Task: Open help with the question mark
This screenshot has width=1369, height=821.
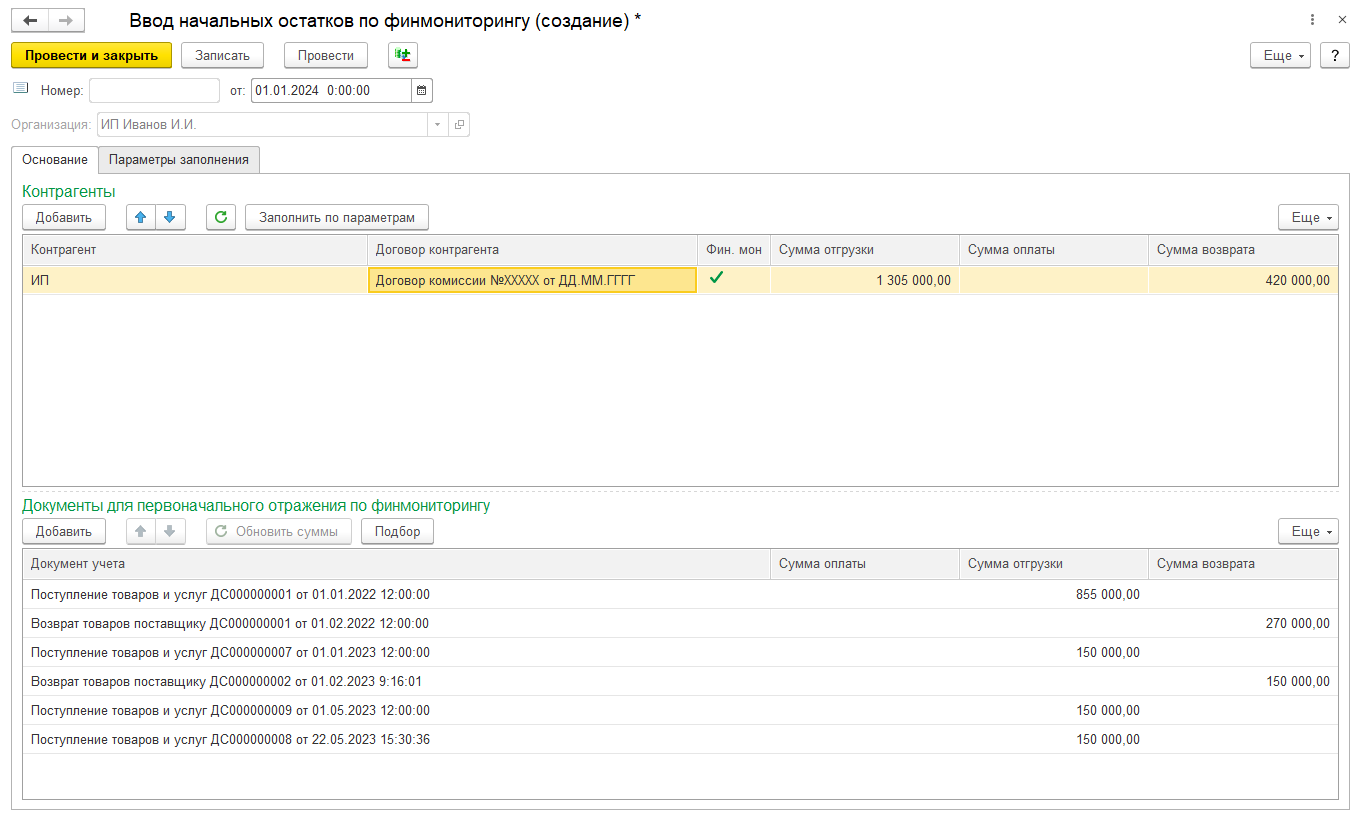Action: coord(1335,56)
